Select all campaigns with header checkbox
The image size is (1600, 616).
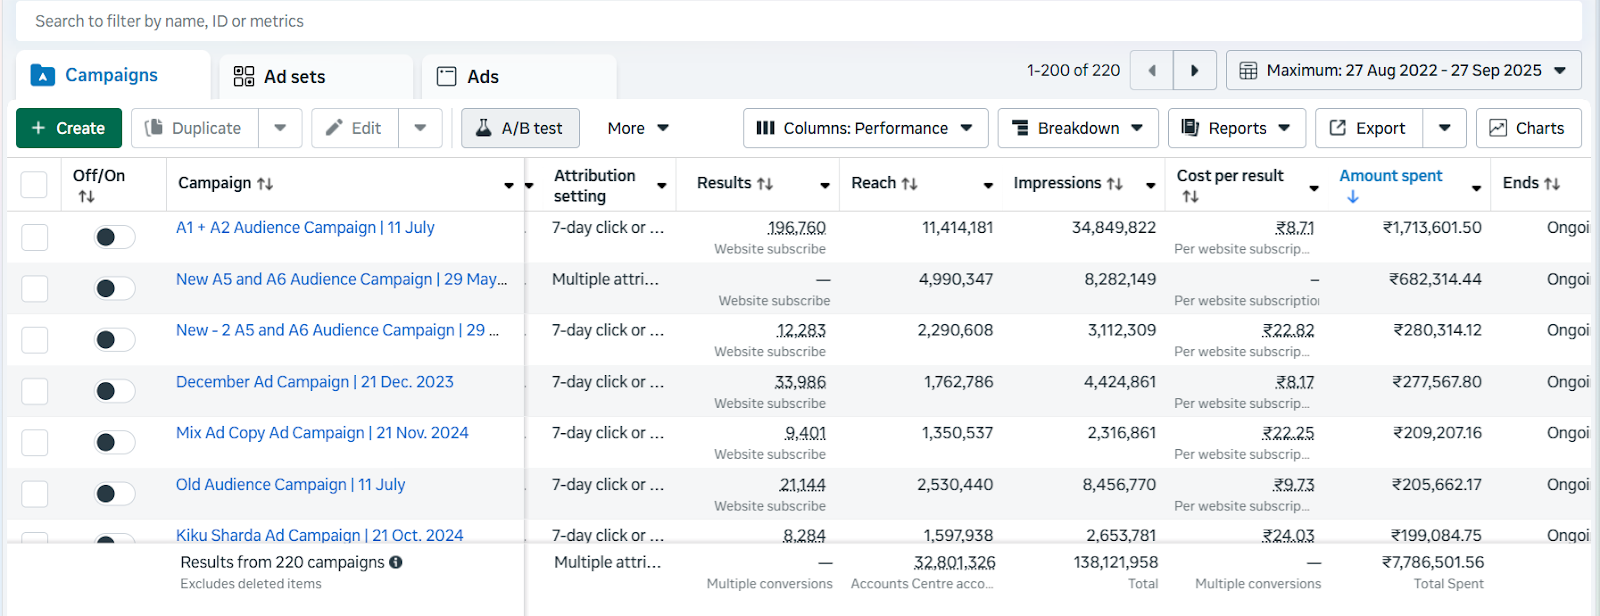coord(34,184)
